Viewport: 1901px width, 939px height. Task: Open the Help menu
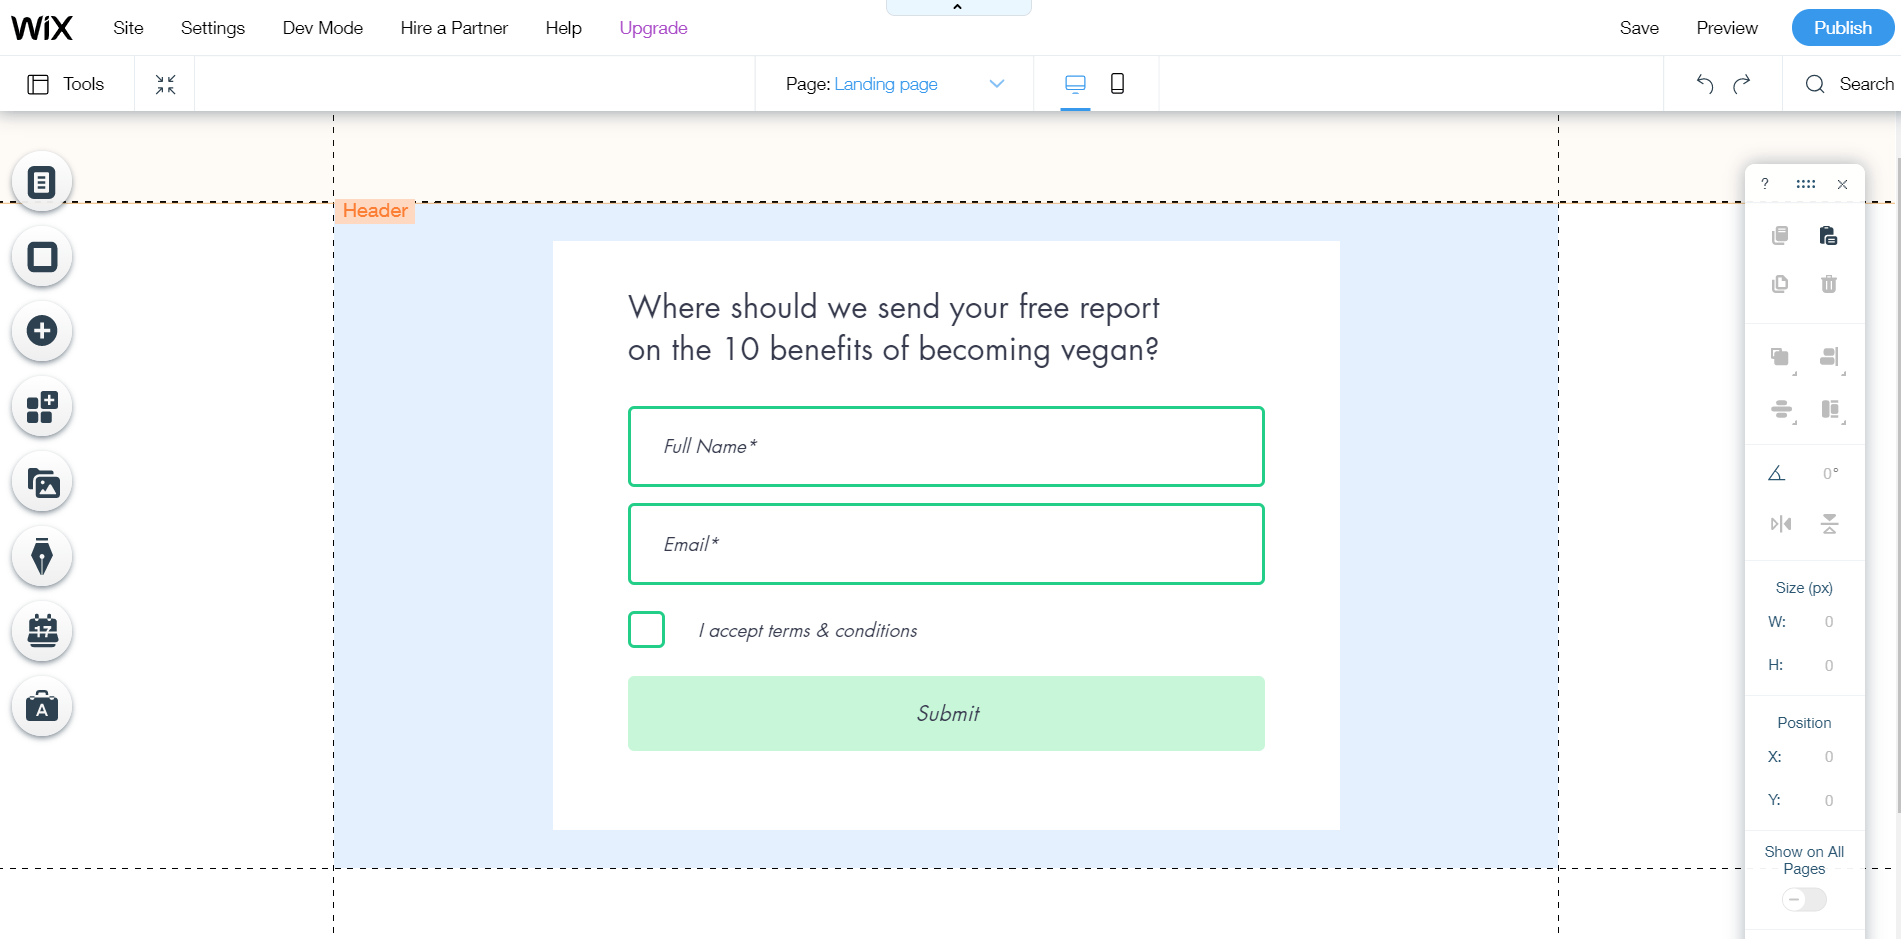click(x=563, y=28)
